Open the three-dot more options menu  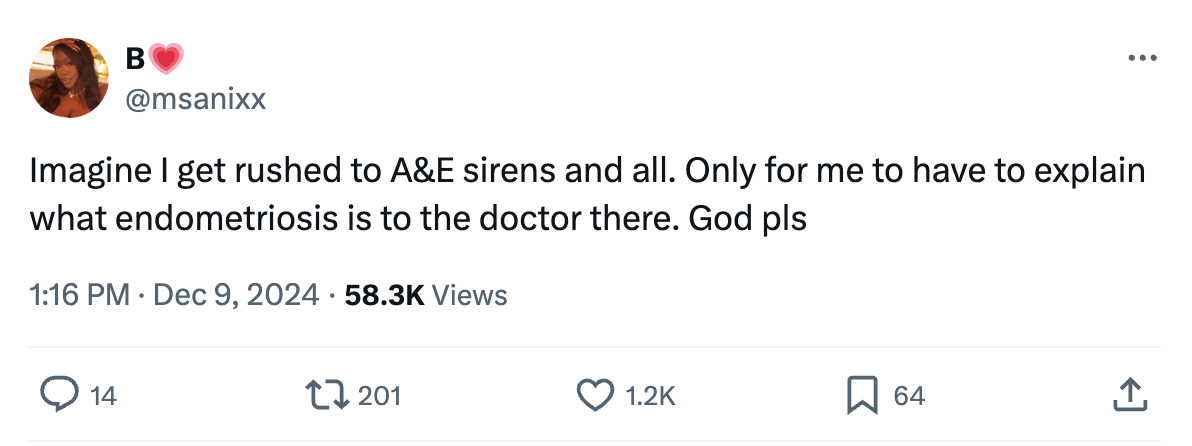tap(1141, 60)
